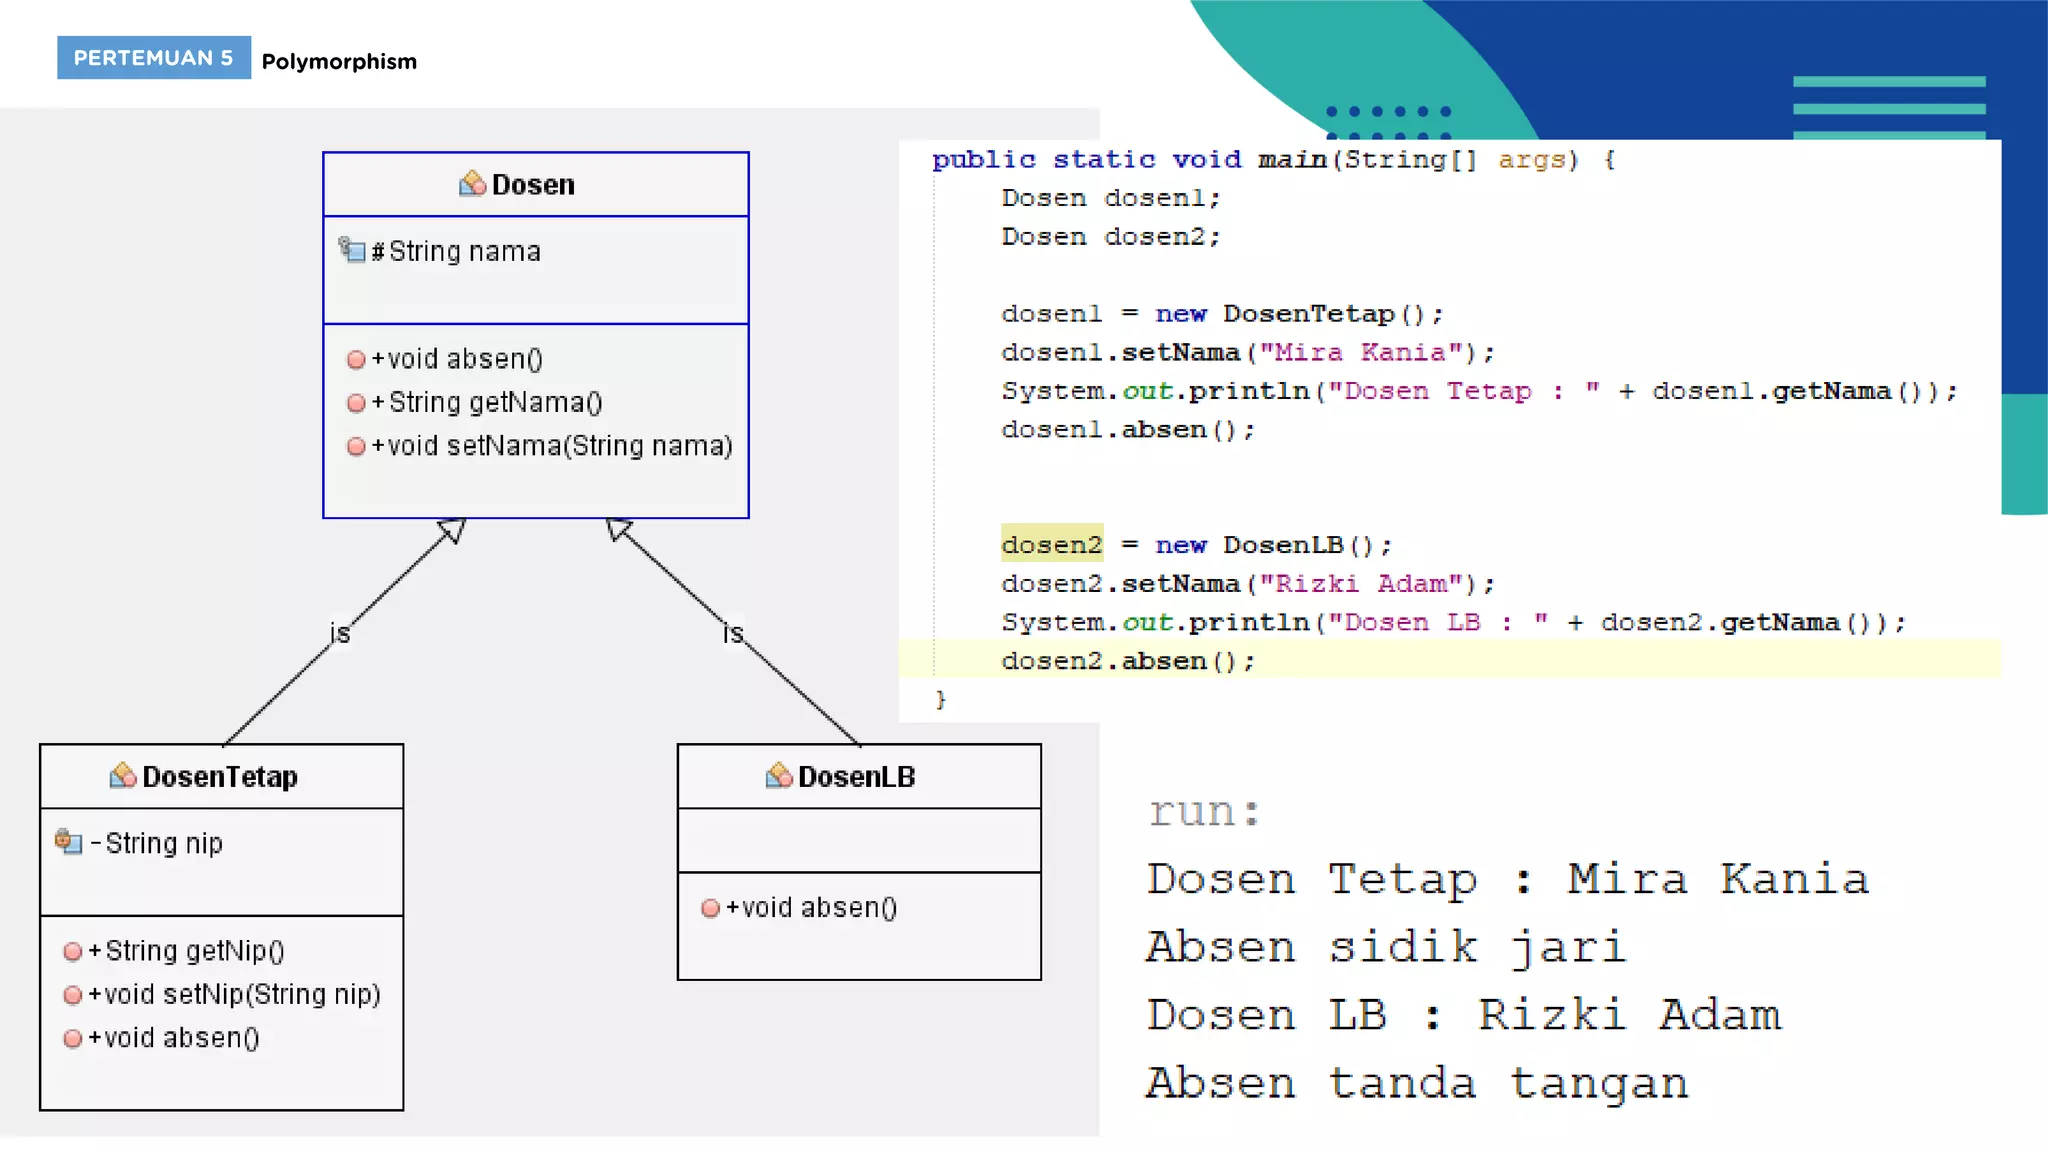Click the Dosen class icon
This screenshot has width=2048, height=1152.
point(472,184)
